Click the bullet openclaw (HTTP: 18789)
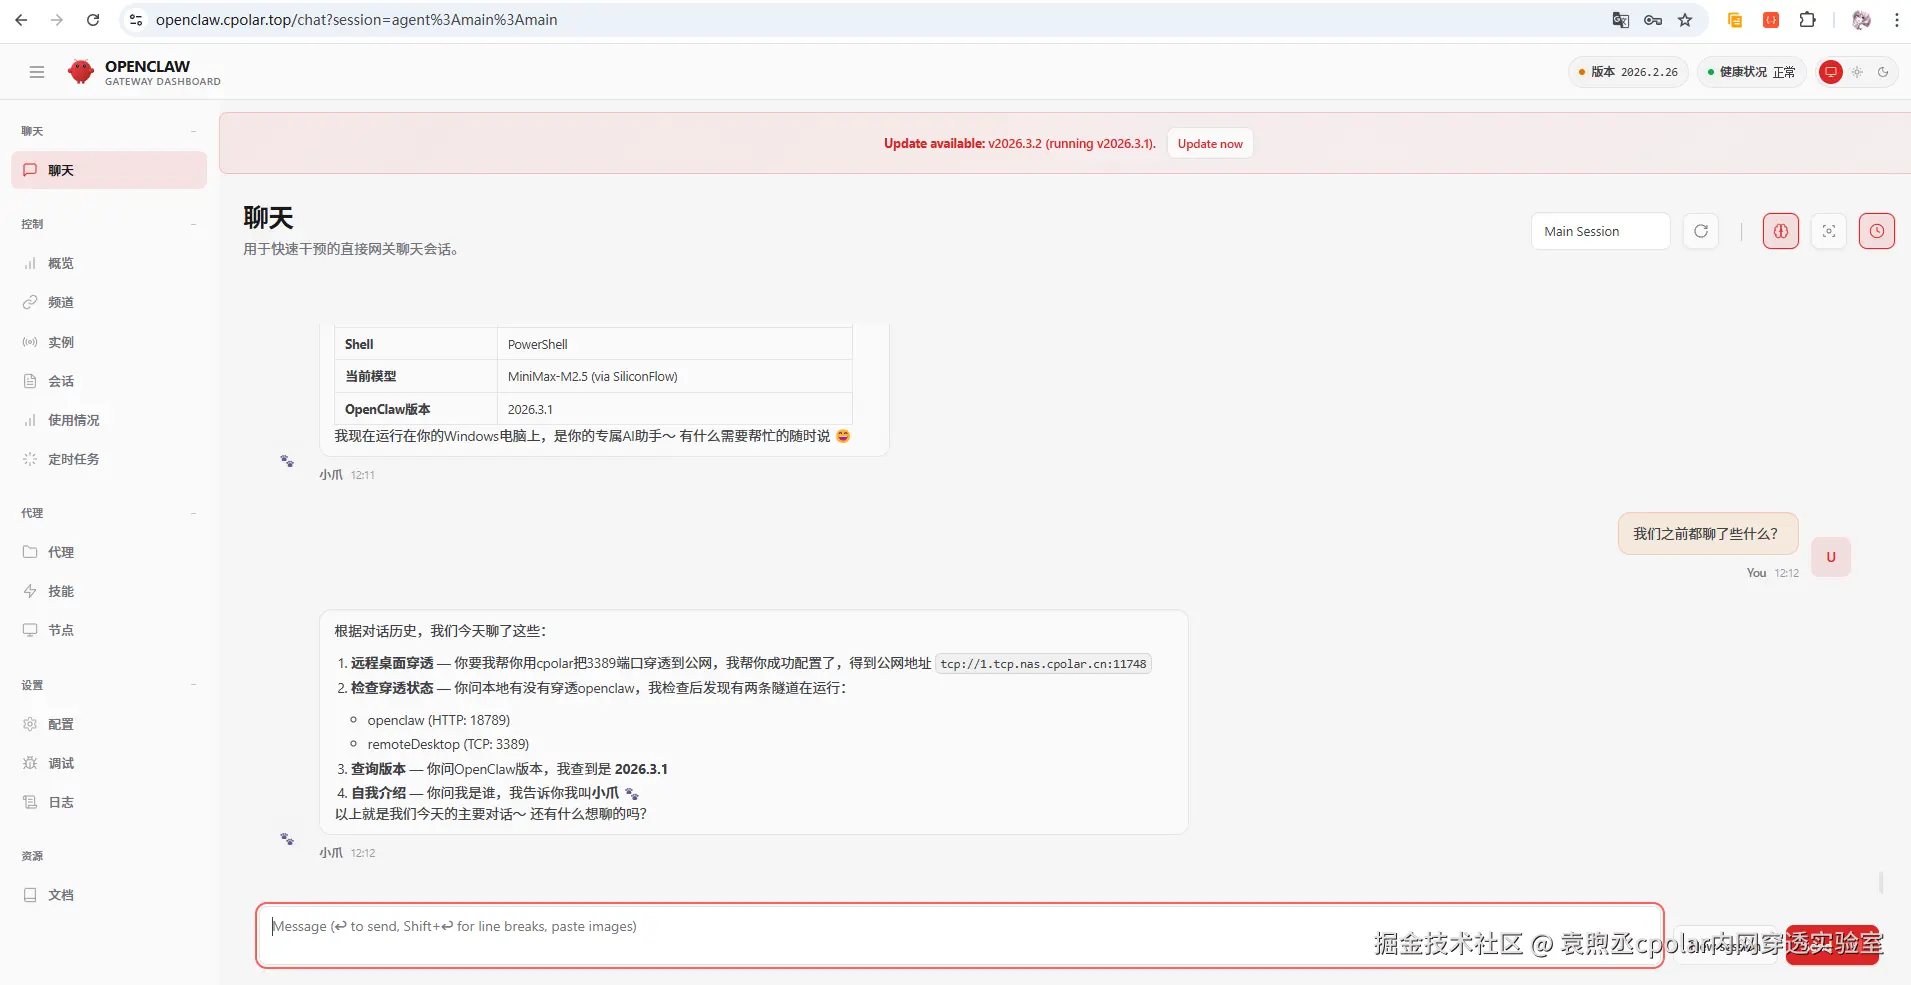 [x=439, y=720]
